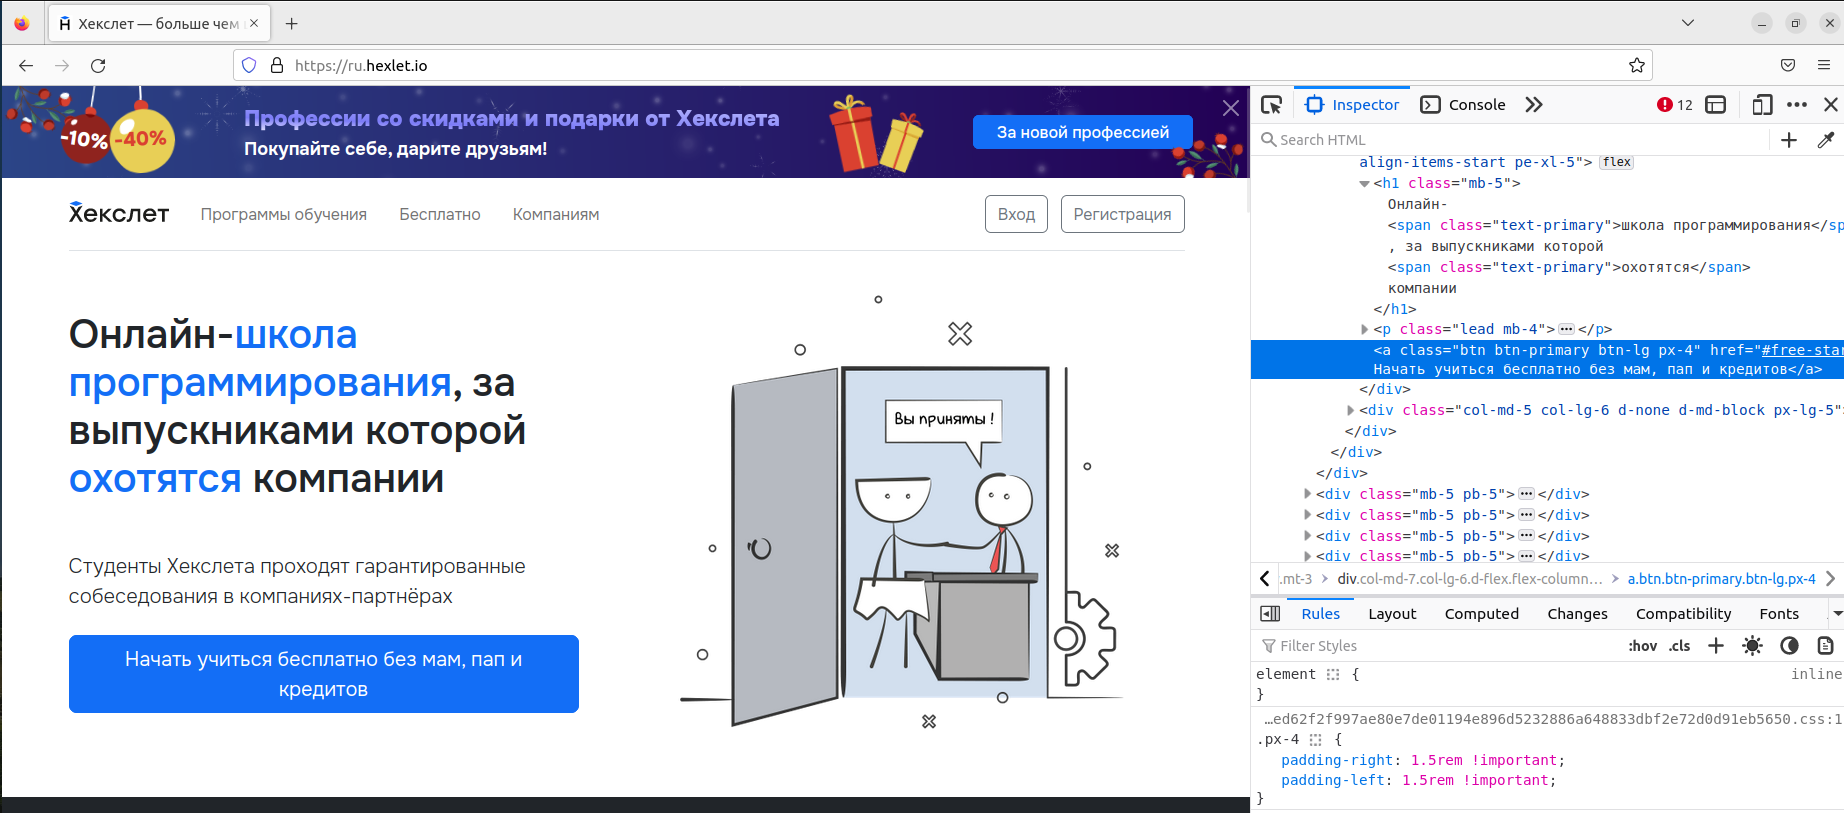1844x813 pixels.
Task: Expand the div col-md-5 col-lg-6 node
Action: click(x=1350, y=411)
